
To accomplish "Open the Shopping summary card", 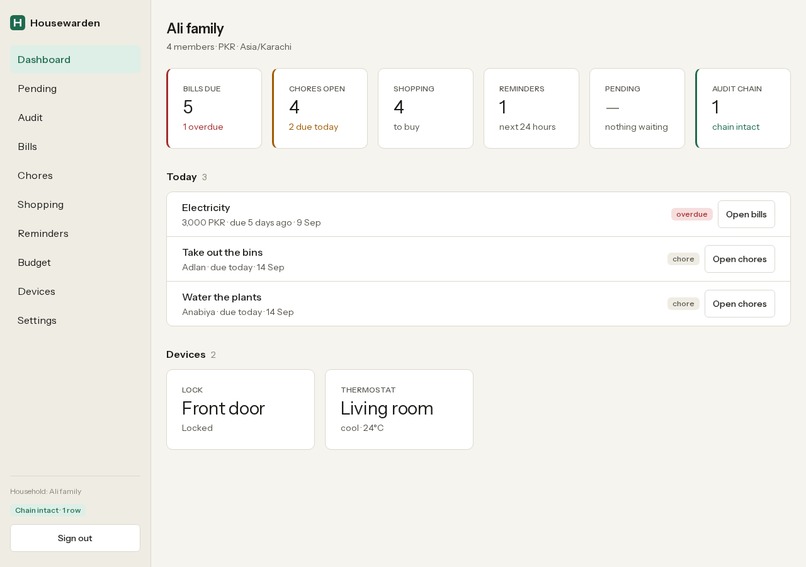I will [x=426, y=108].
